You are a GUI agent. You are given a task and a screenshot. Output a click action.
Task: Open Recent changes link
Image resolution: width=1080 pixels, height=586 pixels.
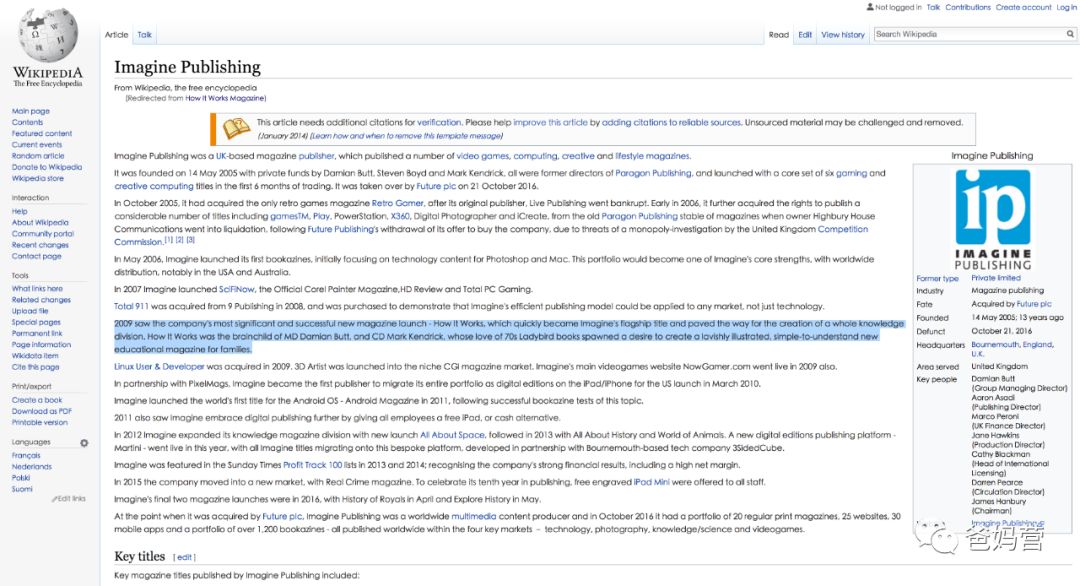[x=40, y=244]
